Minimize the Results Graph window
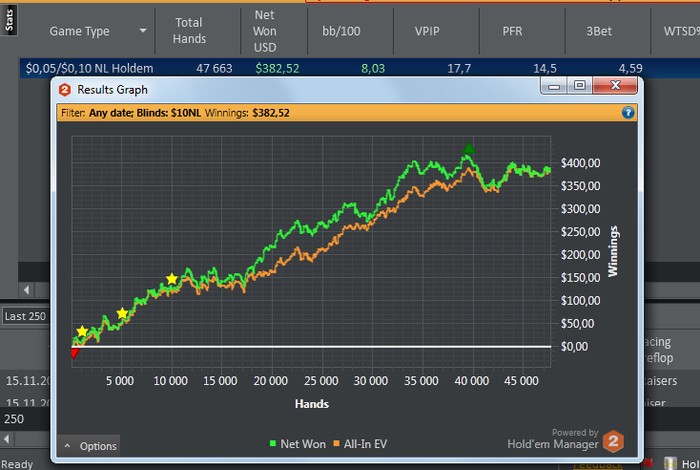Image resolution: width=700 pixels, height=470 pixels. point(554,85)
